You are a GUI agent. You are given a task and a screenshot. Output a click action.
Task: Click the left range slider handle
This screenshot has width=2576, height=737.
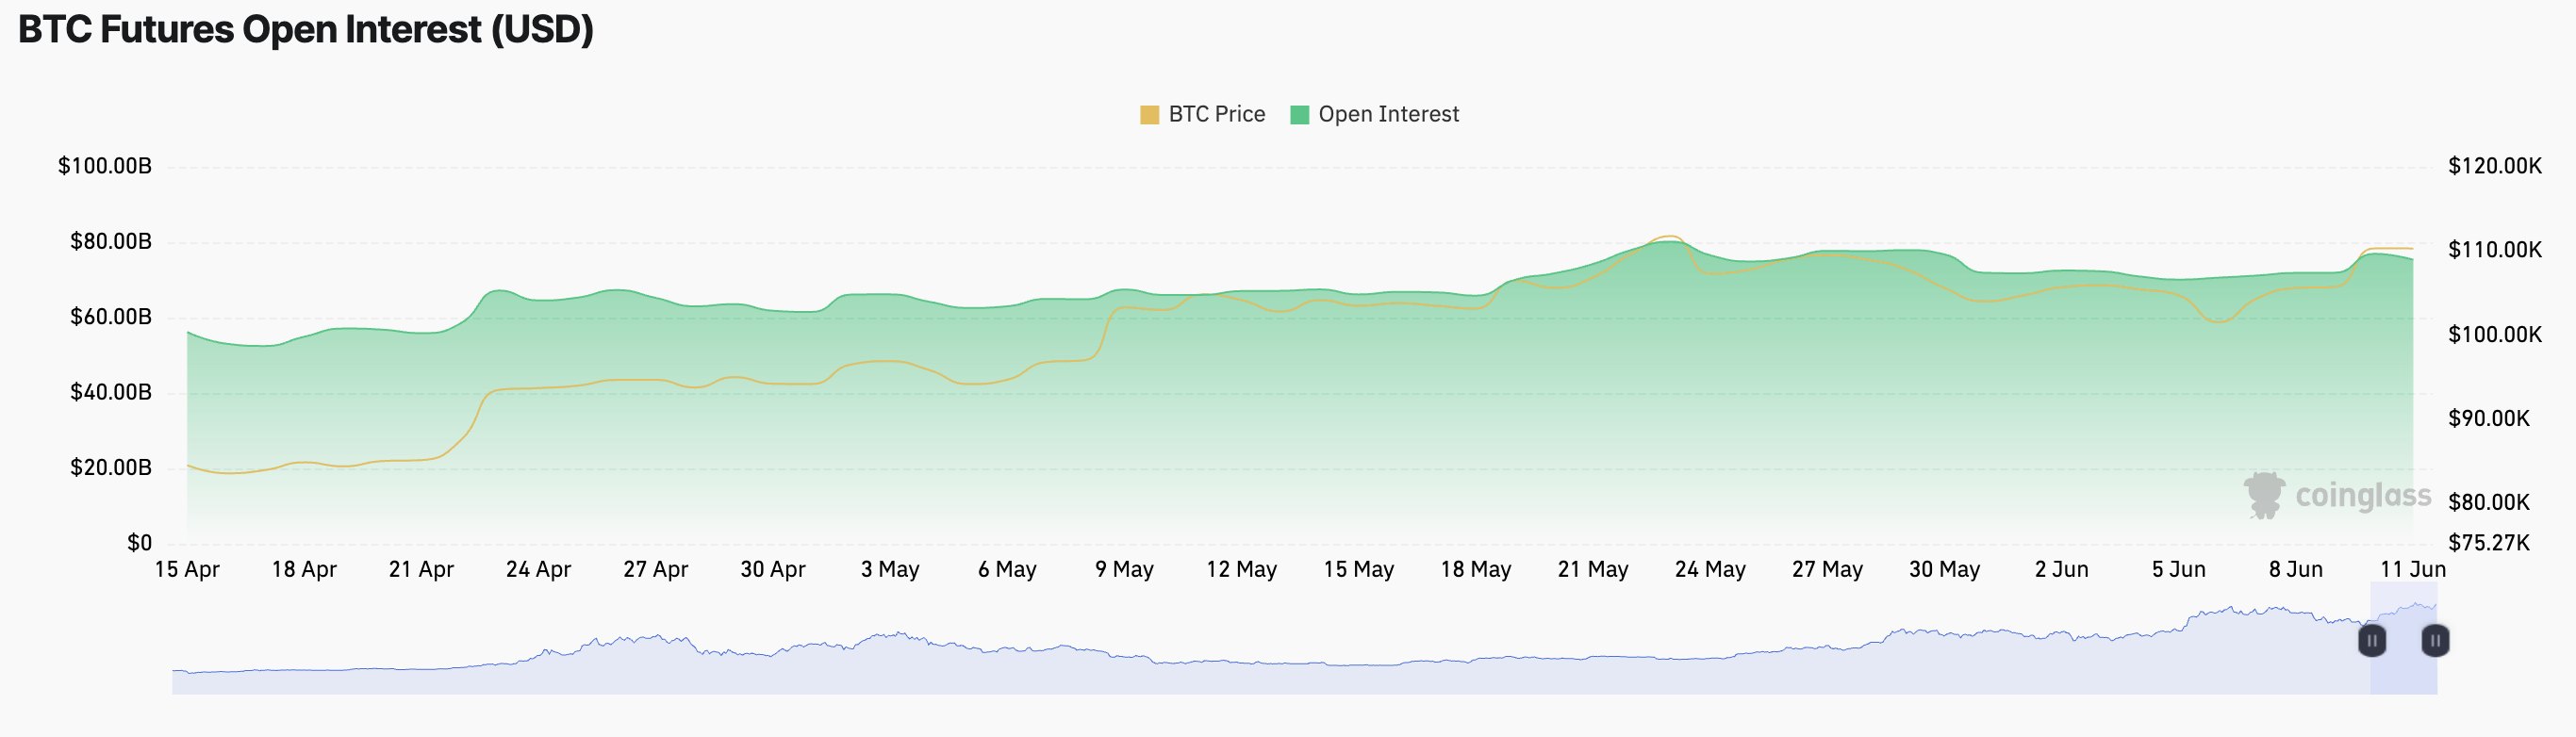(x=2372, y=640)
